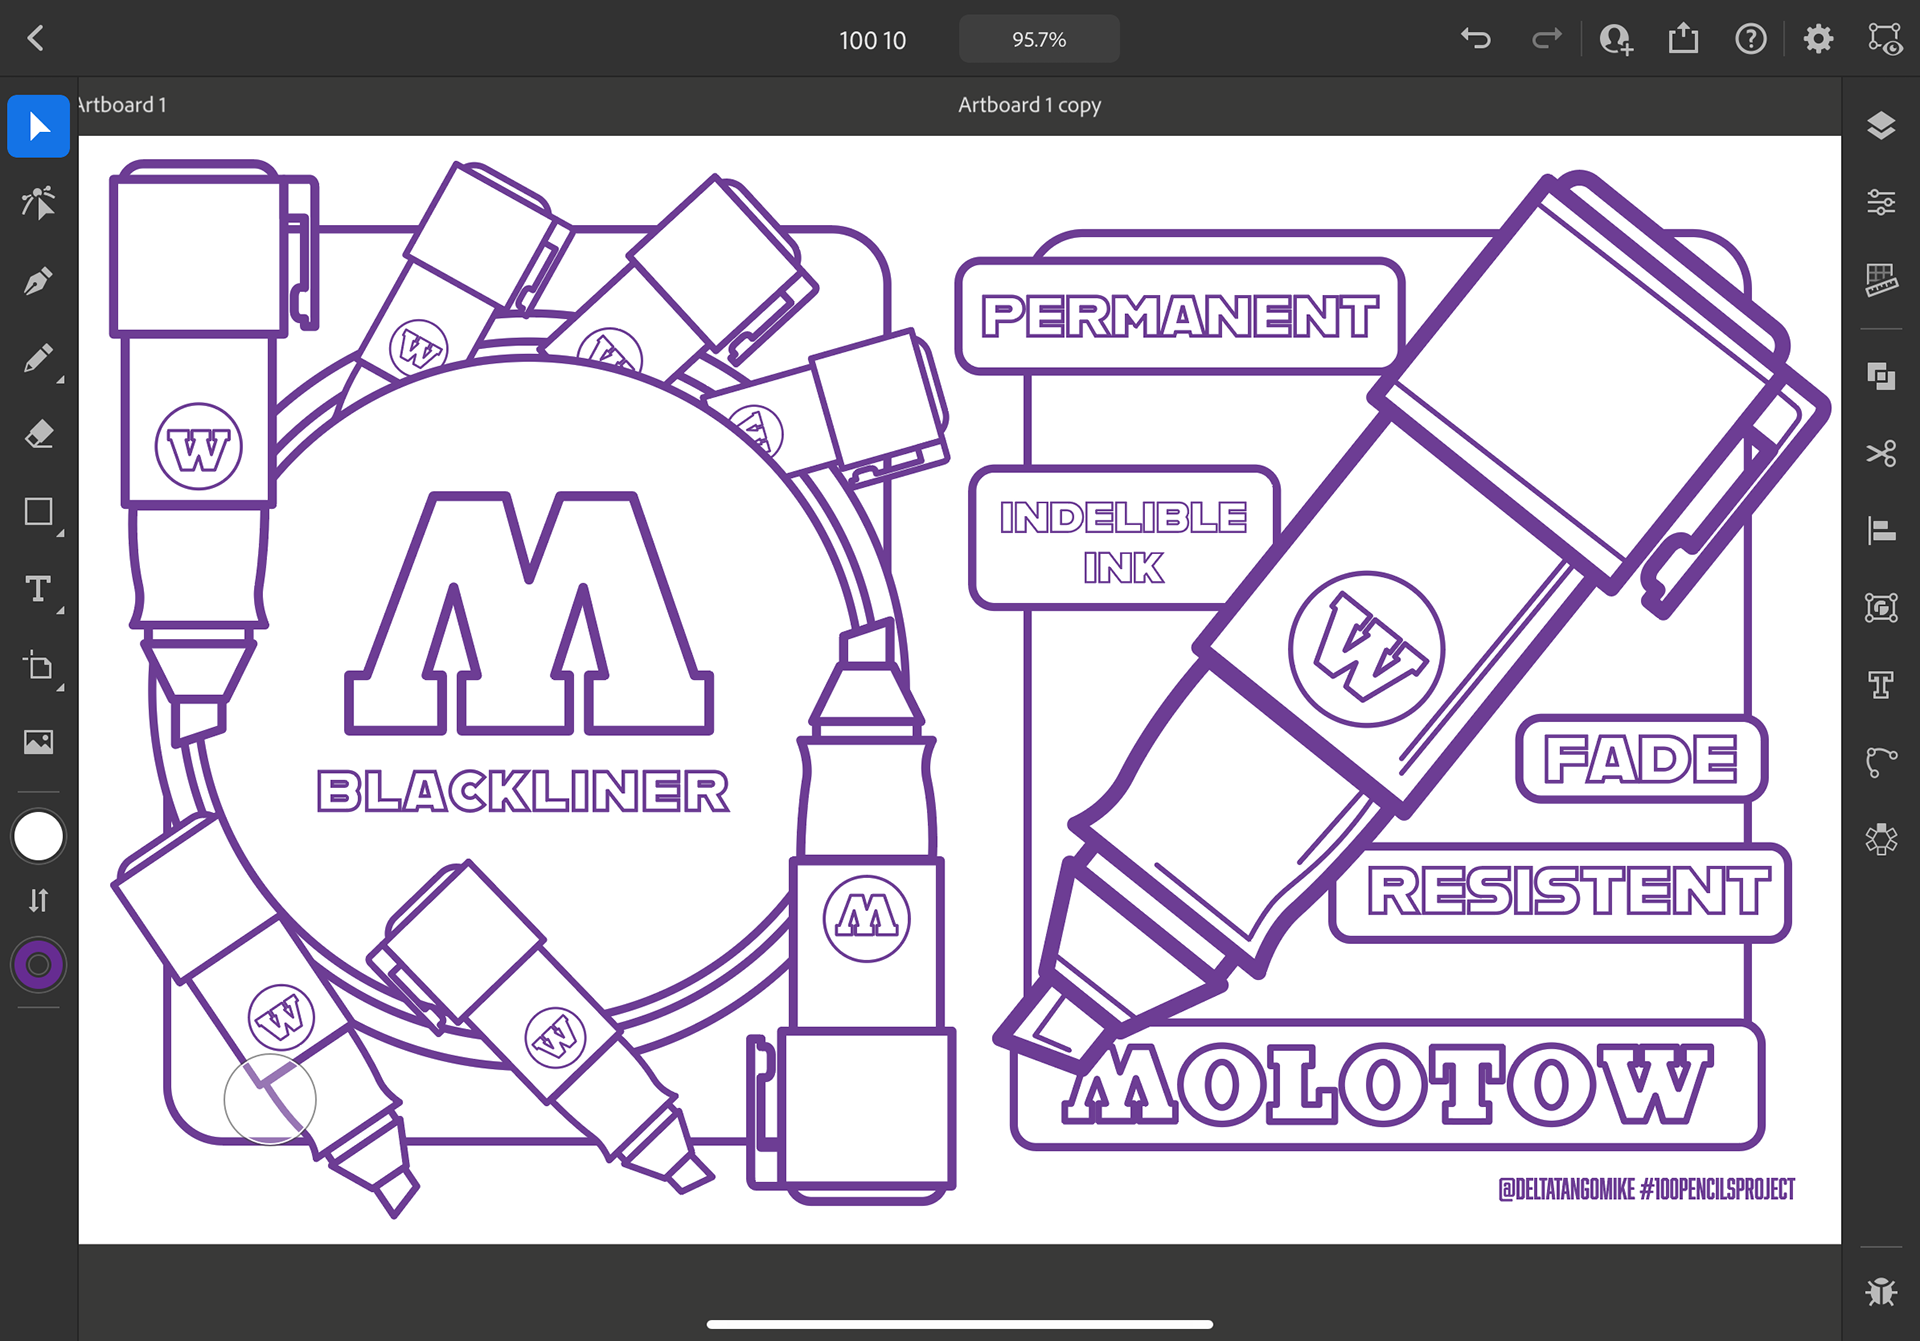Expand the Rectangle tool flyout corner
Viewport: 1920px width, 1341px height.
(60, 534)
